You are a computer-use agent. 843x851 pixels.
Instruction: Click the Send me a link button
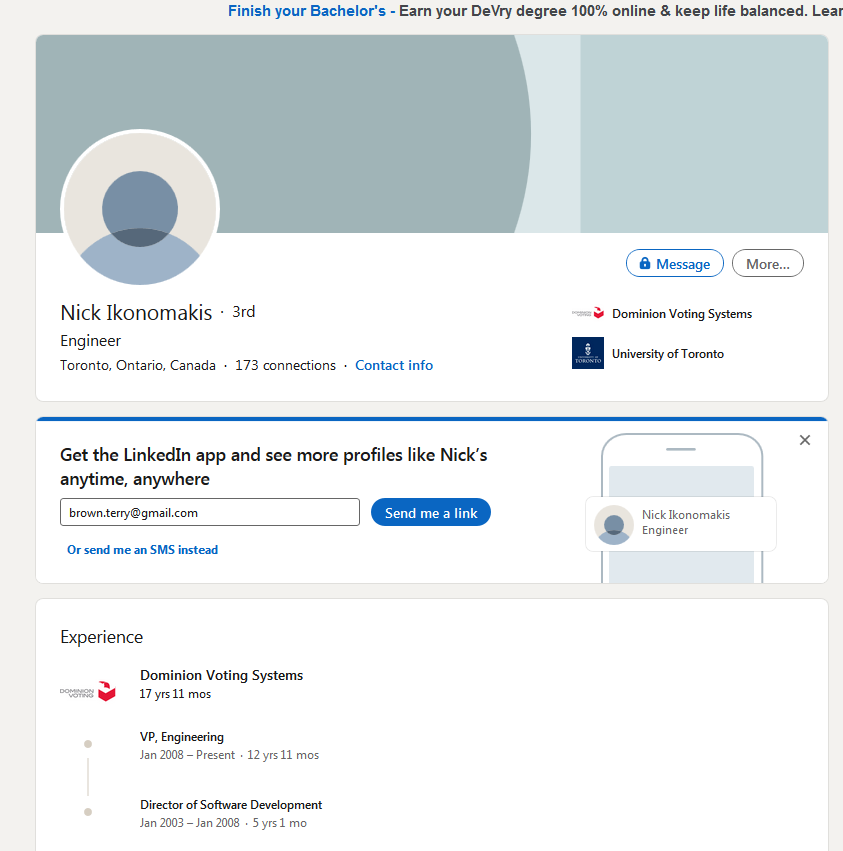pos(430,512)
